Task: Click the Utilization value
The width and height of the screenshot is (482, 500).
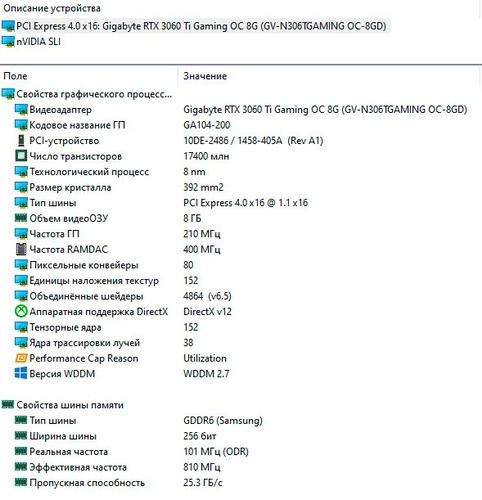Action: [205, 358]
